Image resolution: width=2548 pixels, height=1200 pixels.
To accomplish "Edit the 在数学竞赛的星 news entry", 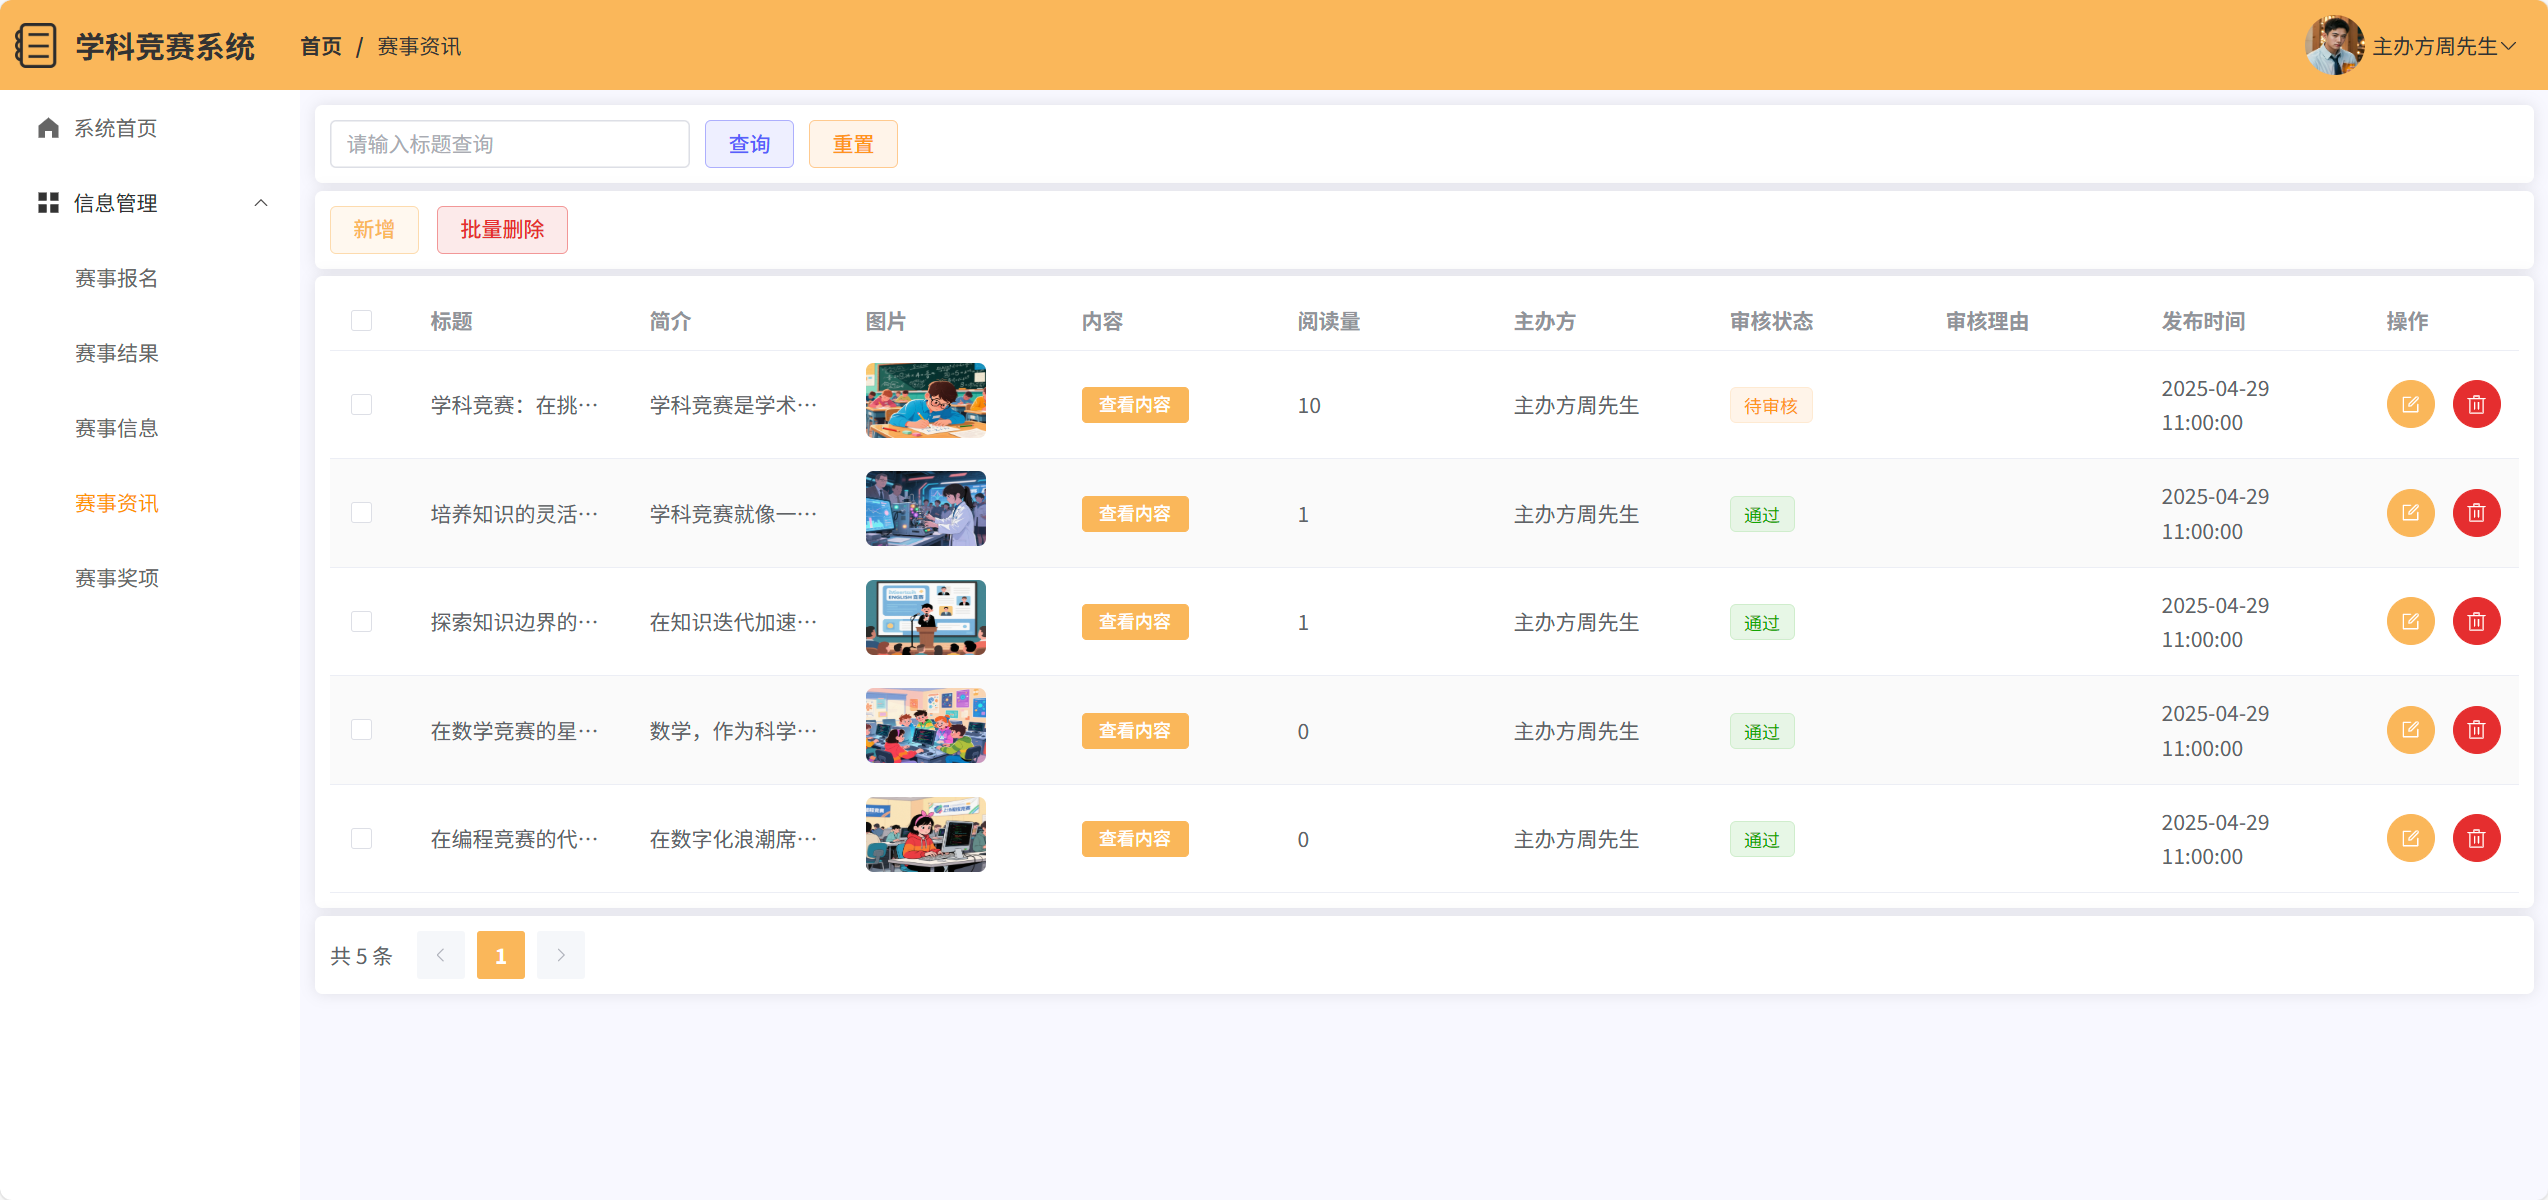I will point(2410,730).
